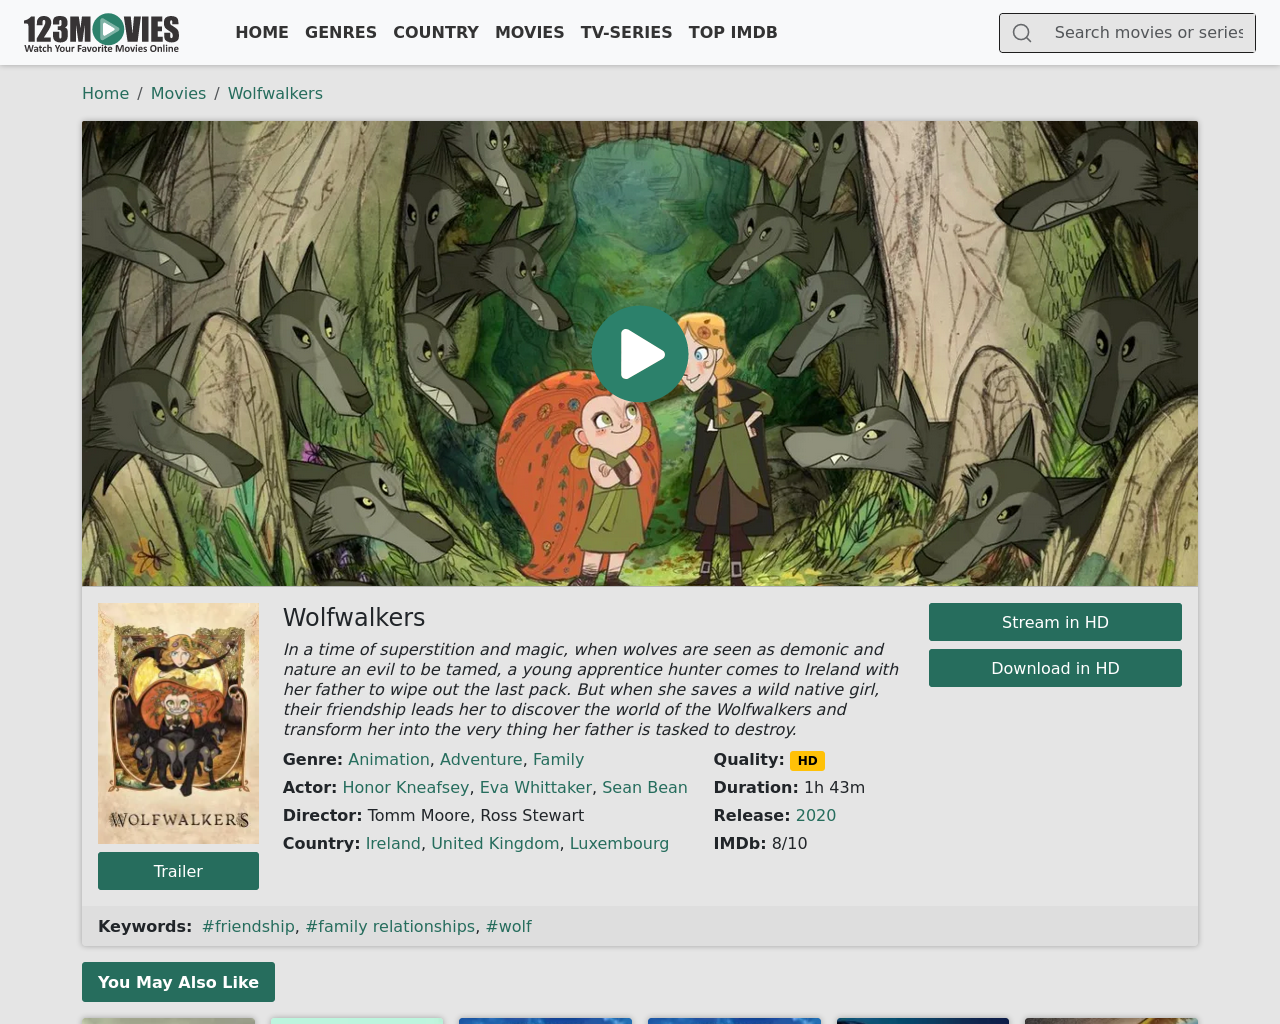Browse movies from United Kingdom
Screen dimensions: 1280x1024
[x=495, y=843]
